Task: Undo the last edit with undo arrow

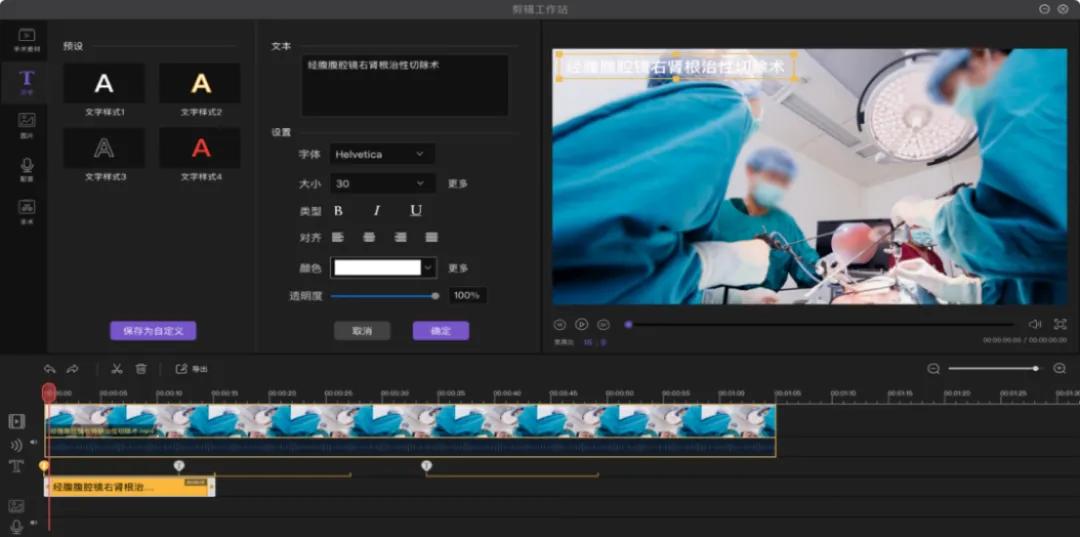Action: click(50, 369)
